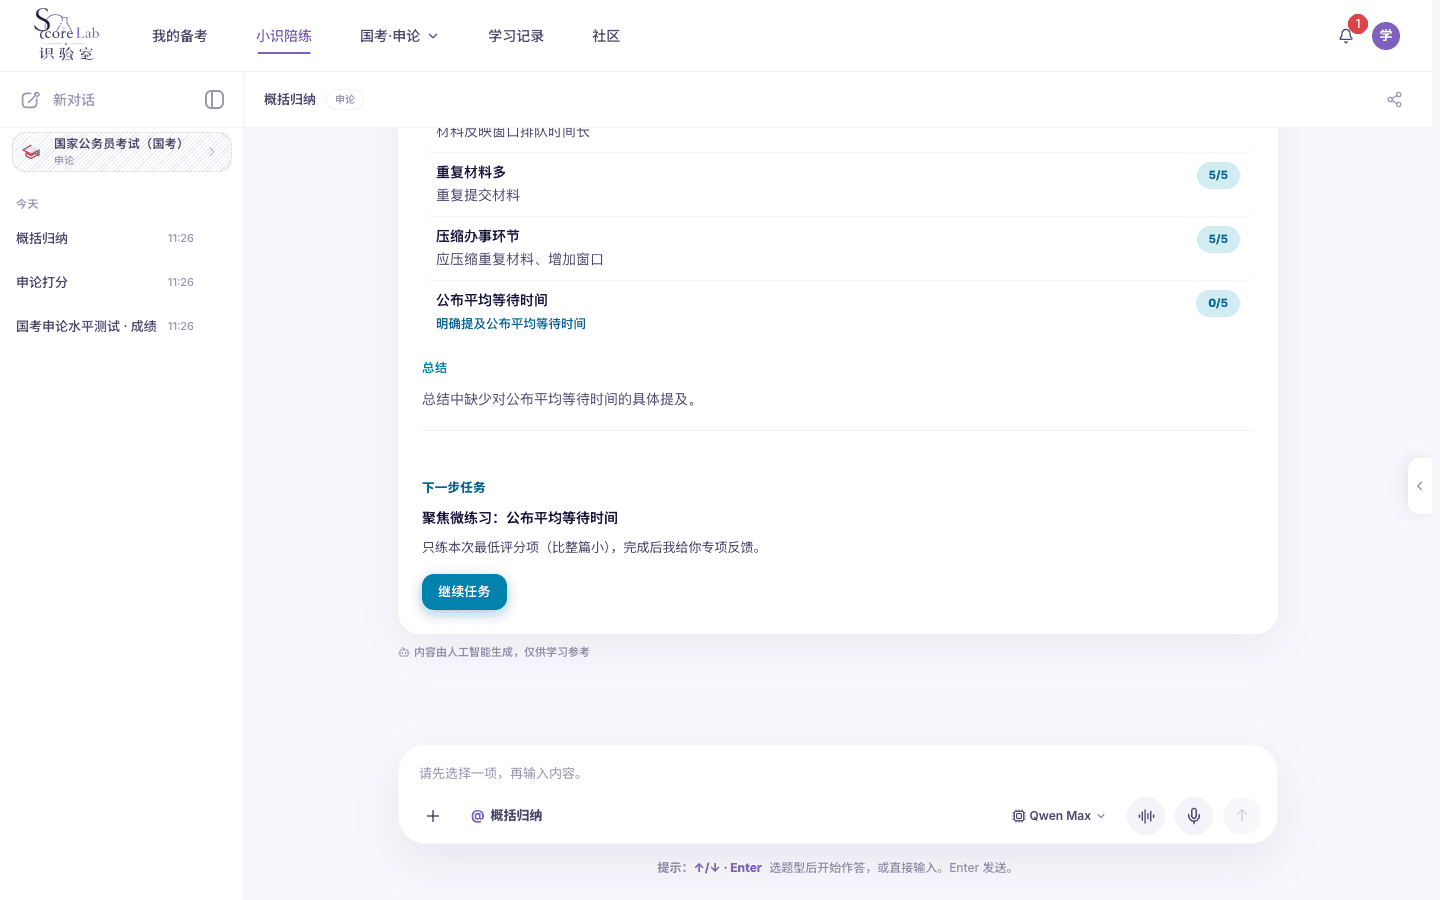Click 新对话 label
Viewport: 1440px width, 900px height.
74,100
